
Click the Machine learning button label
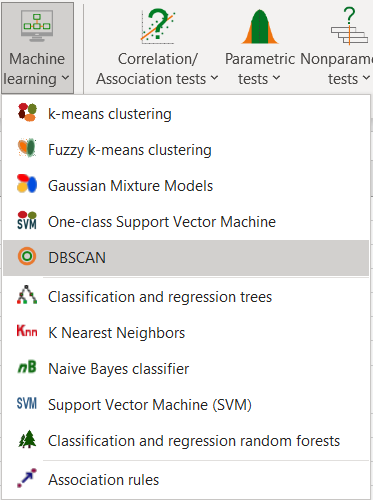click(x=33, y=69)
